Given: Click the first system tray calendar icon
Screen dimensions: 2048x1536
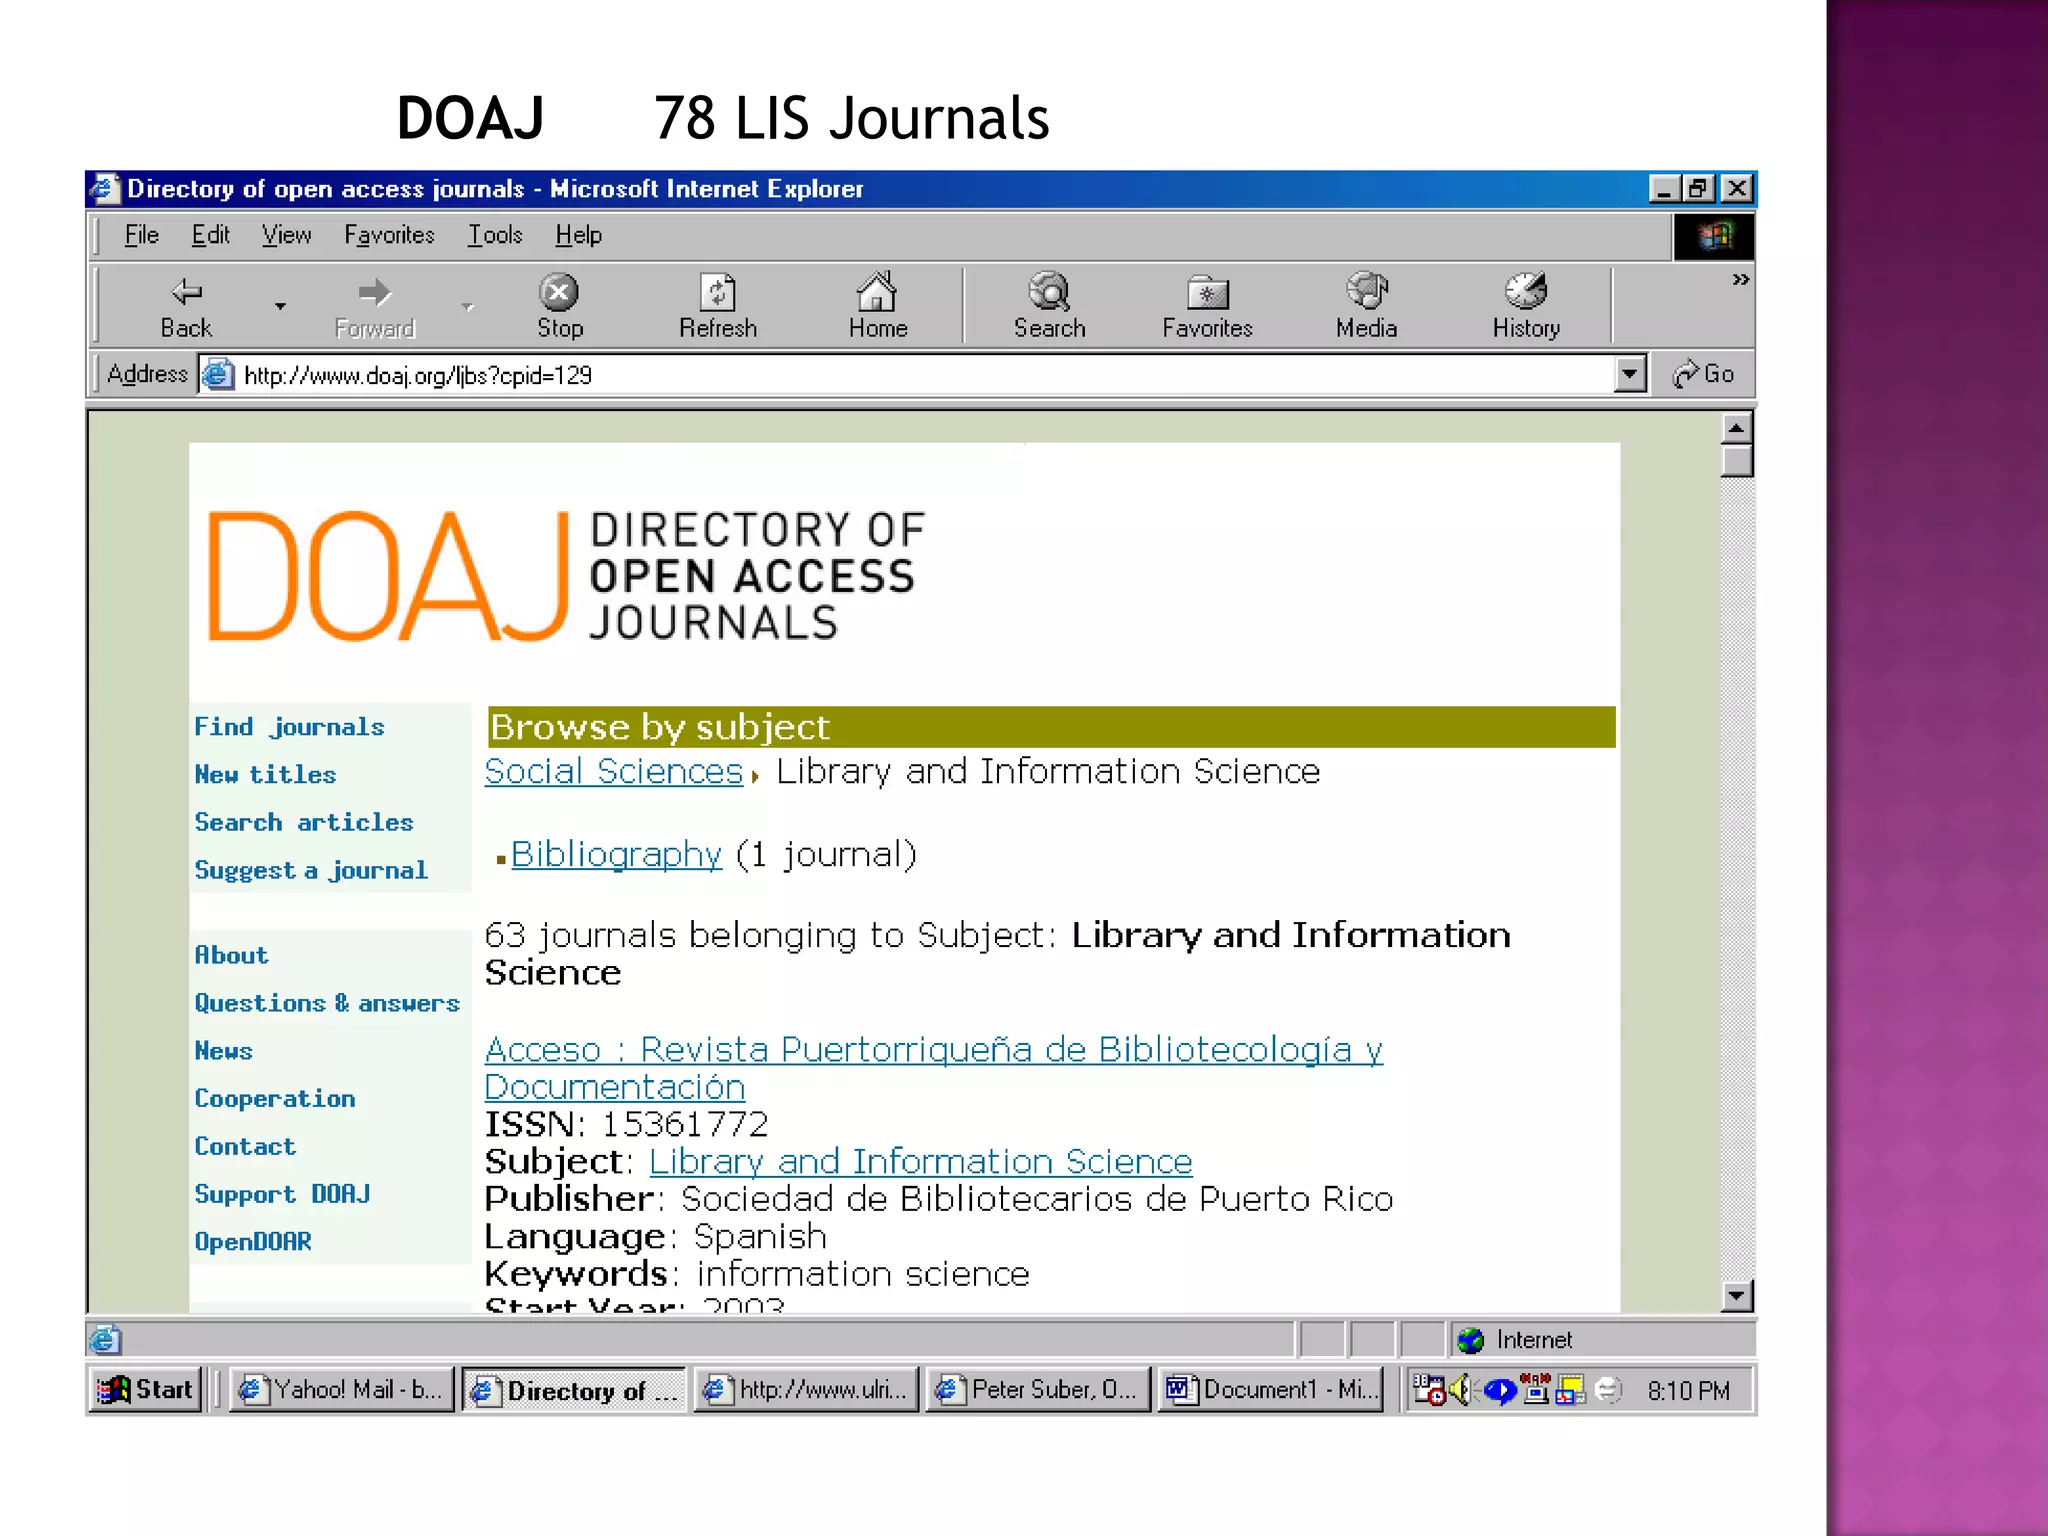Looking at the screenshot, I should click(1428, 1390).
